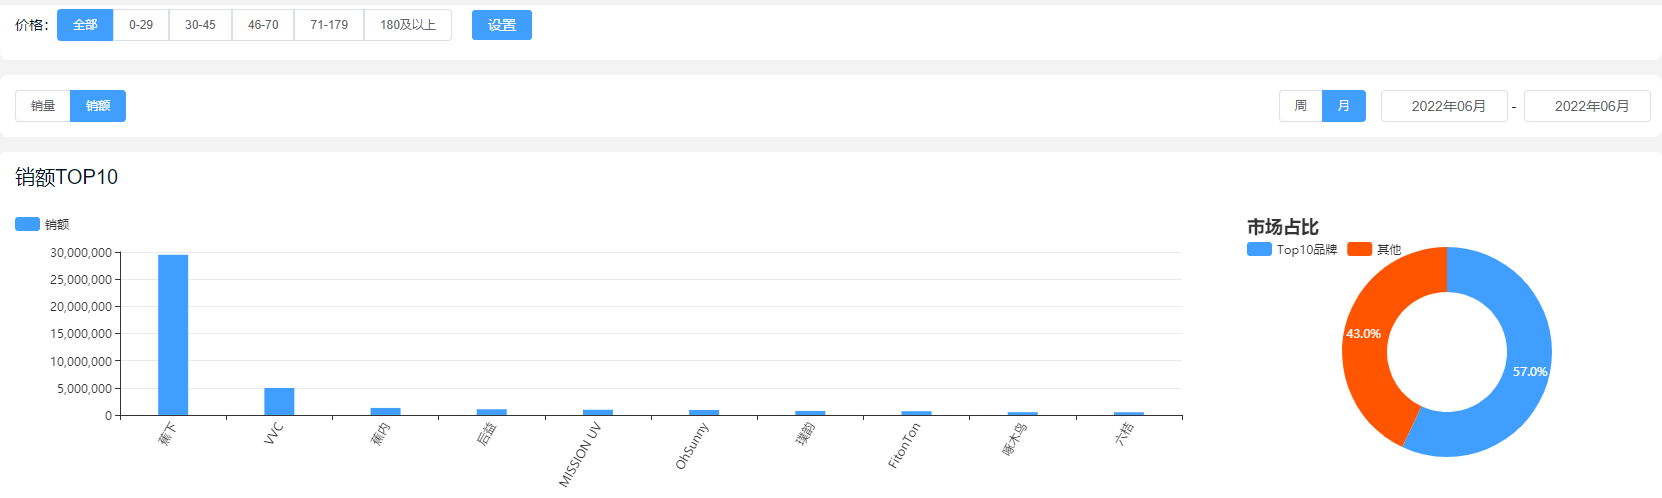Switch to the 销量 tab
The image size is (1662, 498).
point(43,106)
